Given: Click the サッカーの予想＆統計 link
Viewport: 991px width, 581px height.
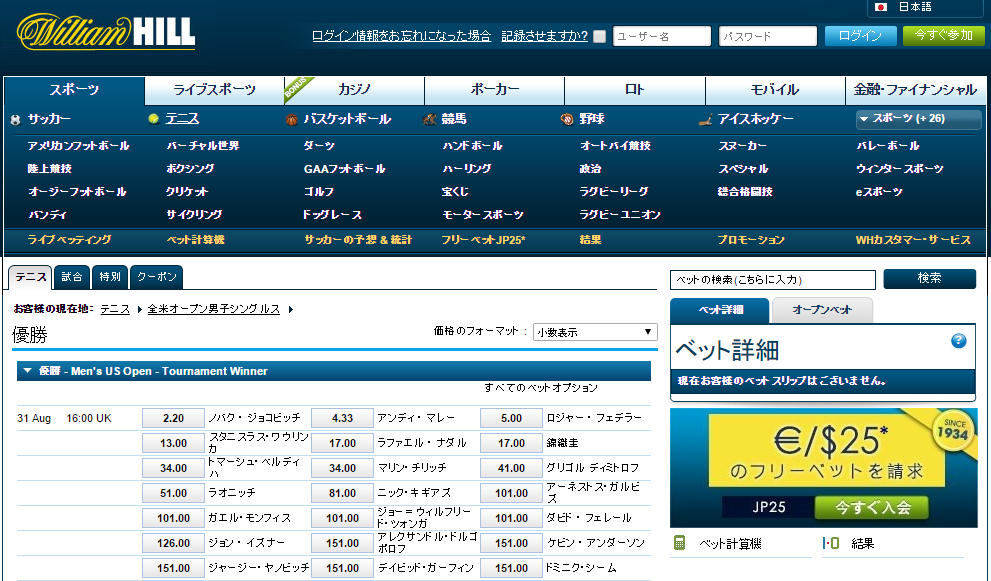Looking at the screenshot, I should (358, 240).
